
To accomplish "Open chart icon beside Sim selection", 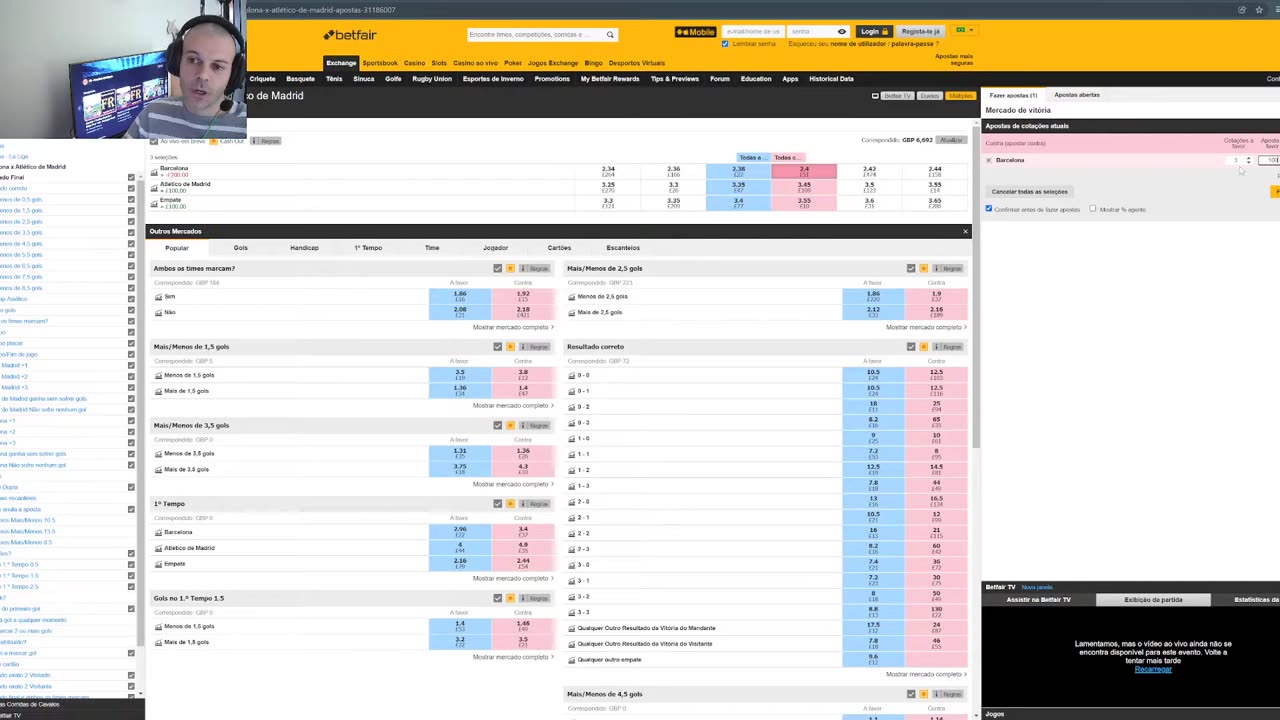I will click(158, 297).
